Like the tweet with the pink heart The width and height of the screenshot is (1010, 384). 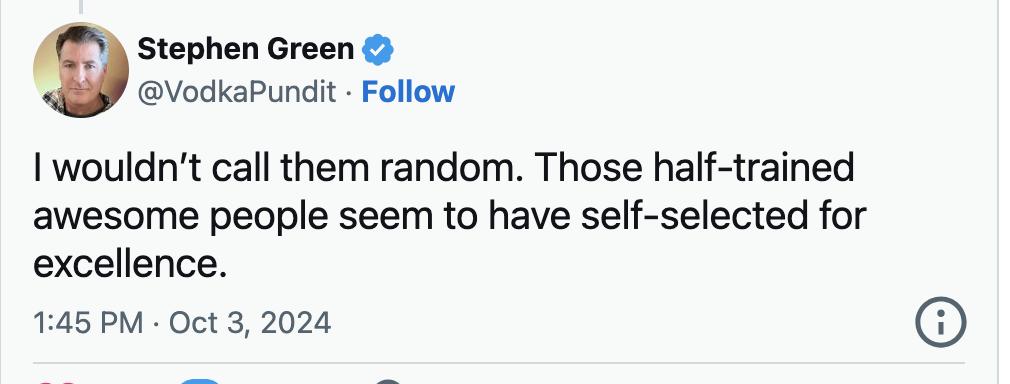tap(55, 381)
